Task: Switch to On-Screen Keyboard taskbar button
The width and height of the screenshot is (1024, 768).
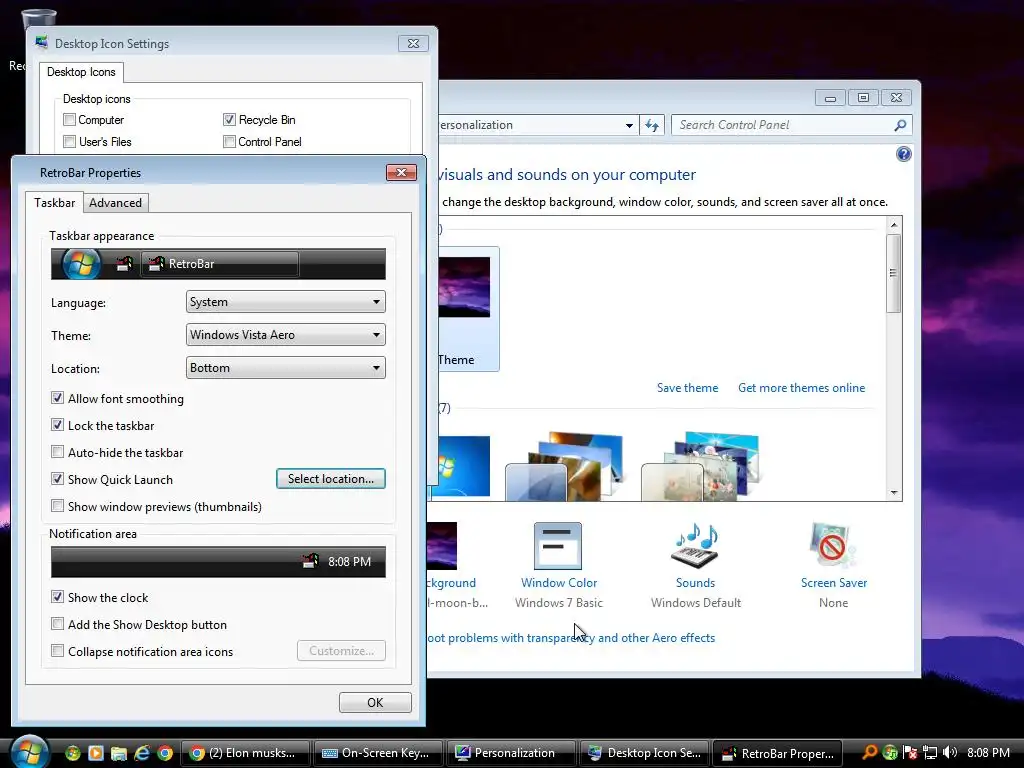Action: (378, 753)
